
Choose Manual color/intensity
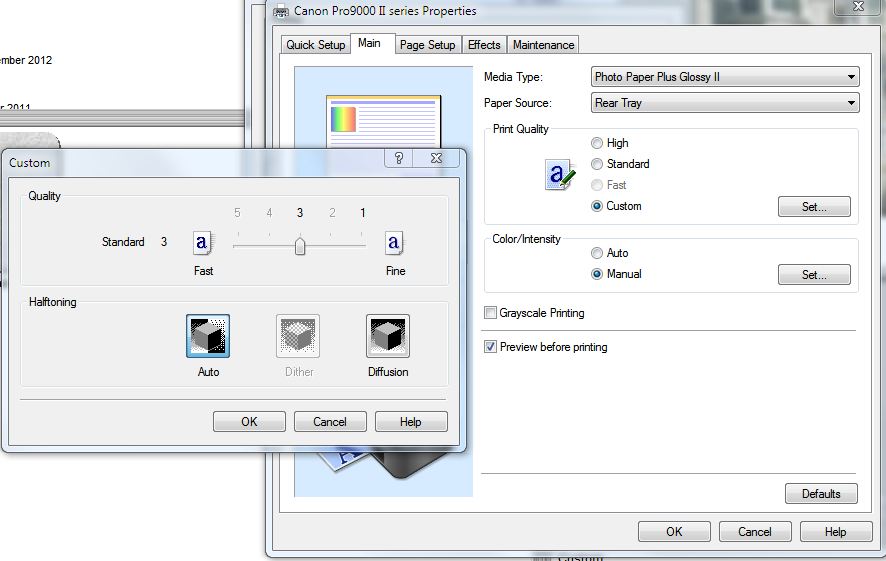click(597, 274)
